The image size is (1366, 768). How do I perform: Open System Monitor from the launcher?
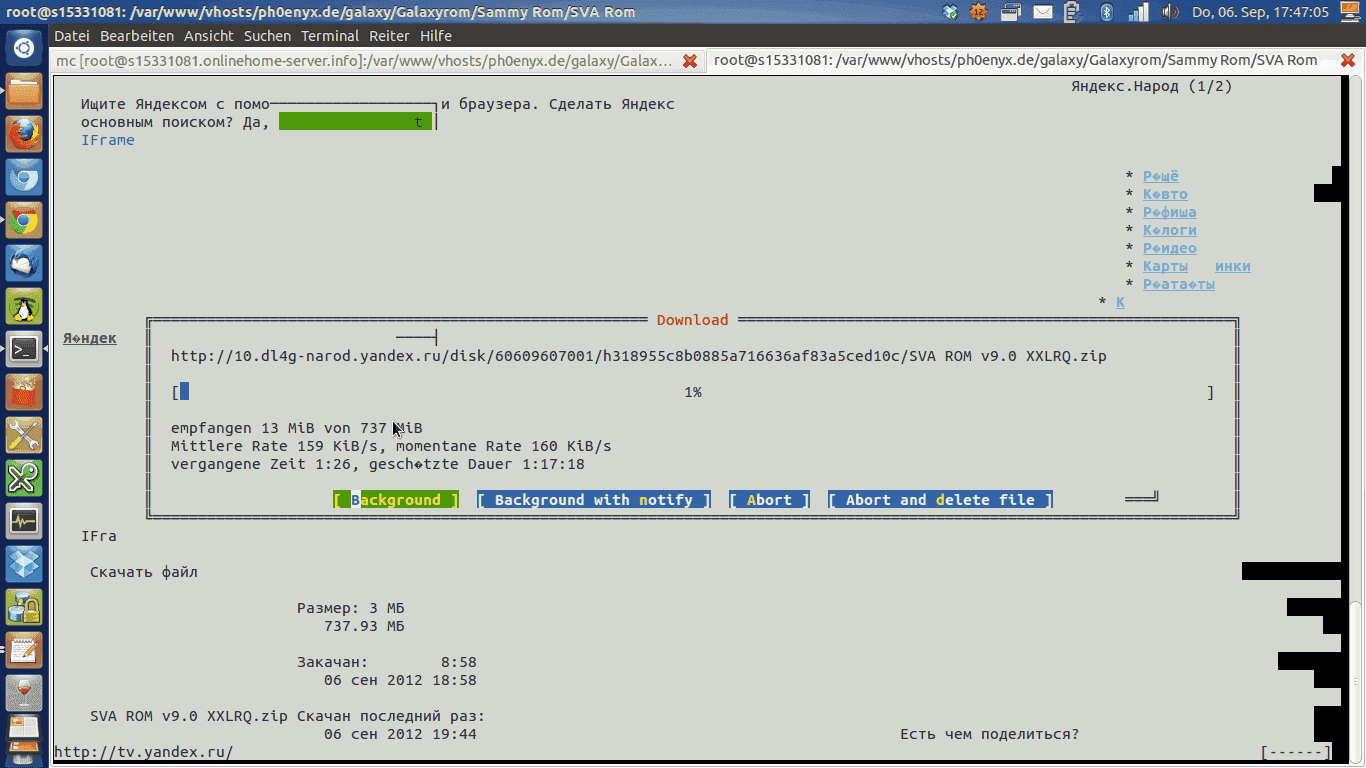coord(24,521)
